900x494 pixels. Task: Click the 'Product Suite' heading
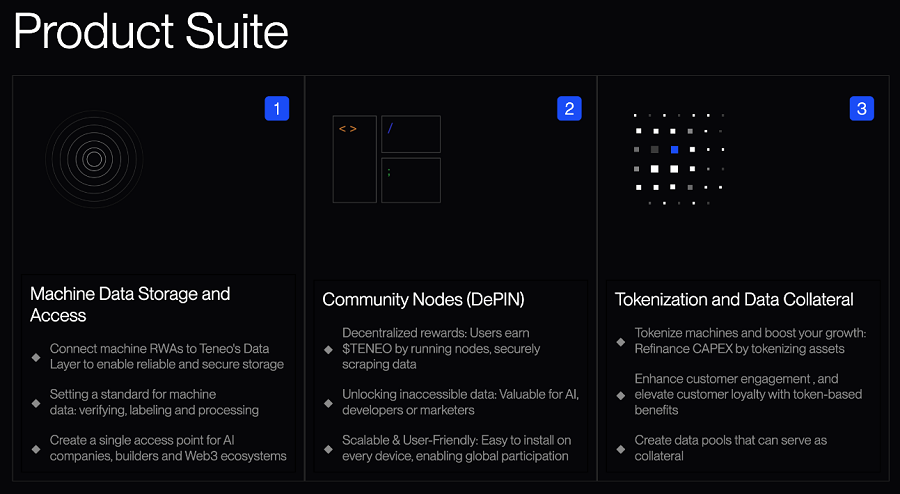[x=151, y=32]
